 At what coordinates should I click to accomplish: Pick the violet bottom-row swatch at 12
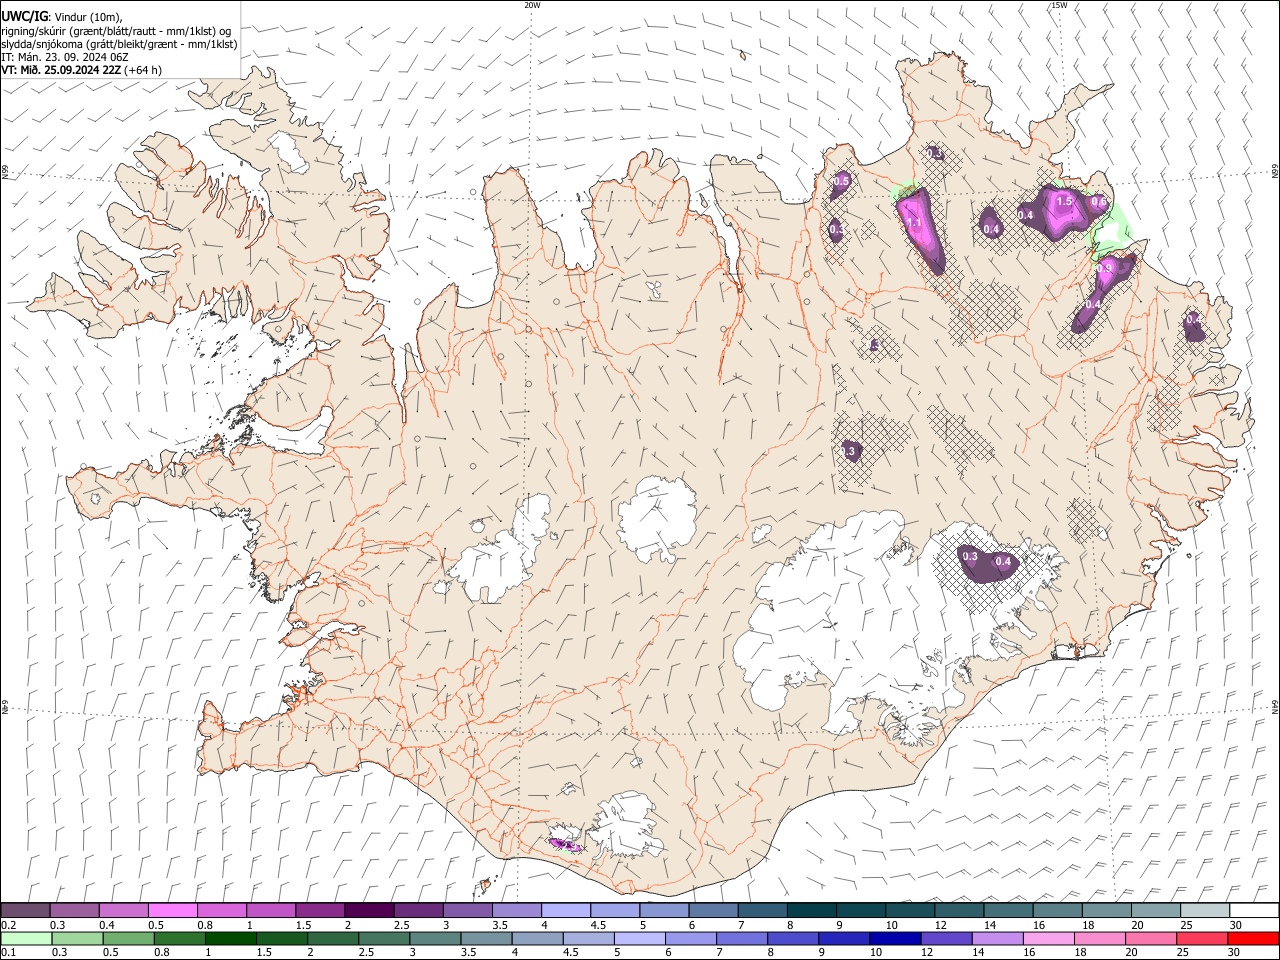coord(946,938)
